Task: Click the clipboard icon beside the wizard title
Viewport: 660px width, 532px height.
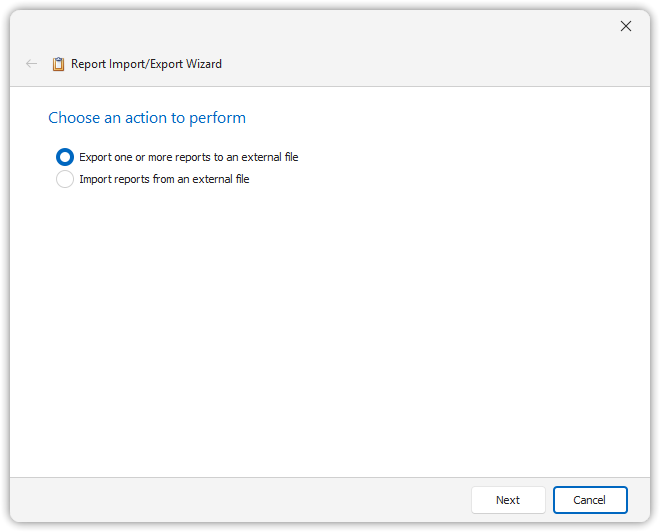Action: pos(58,64)
